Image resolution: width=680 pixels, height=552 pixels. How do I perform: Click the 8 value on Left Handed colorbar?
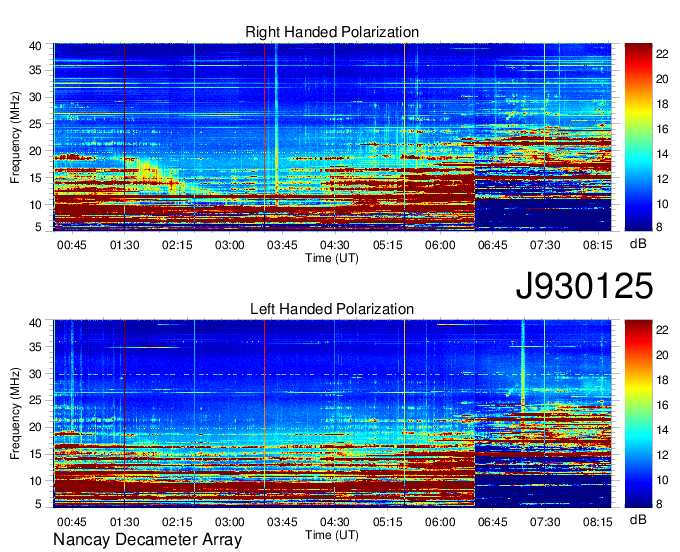click(x=659, y=504)
